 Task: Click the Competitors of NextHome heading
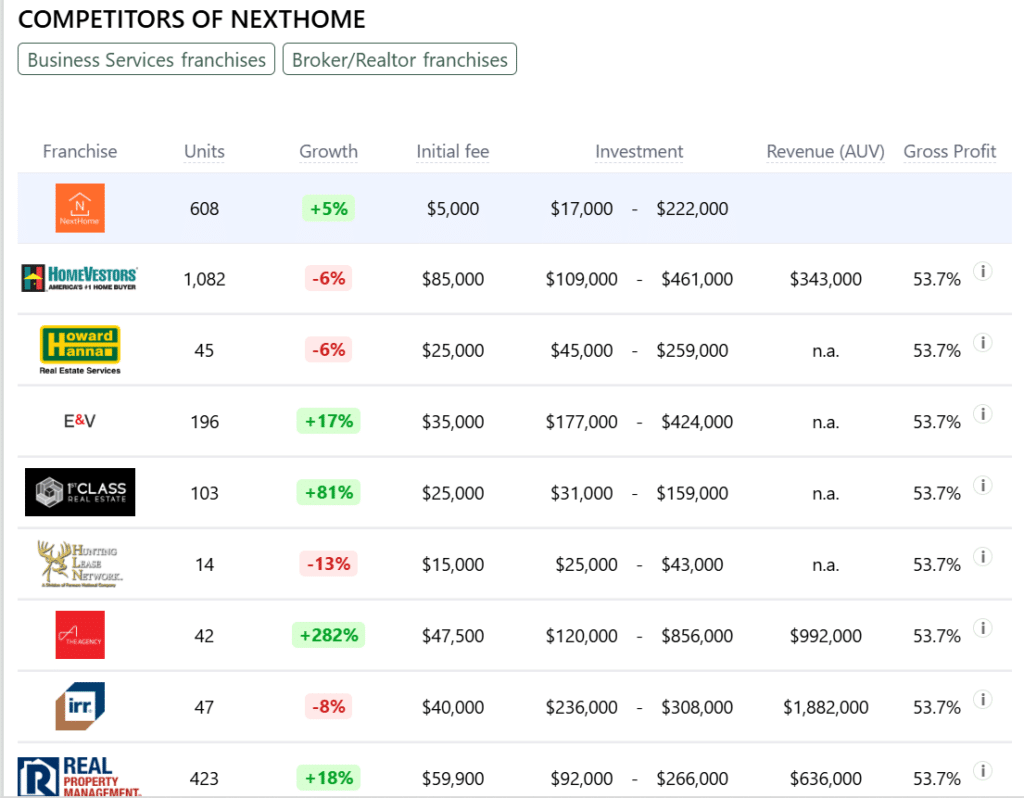click(191, 19)
